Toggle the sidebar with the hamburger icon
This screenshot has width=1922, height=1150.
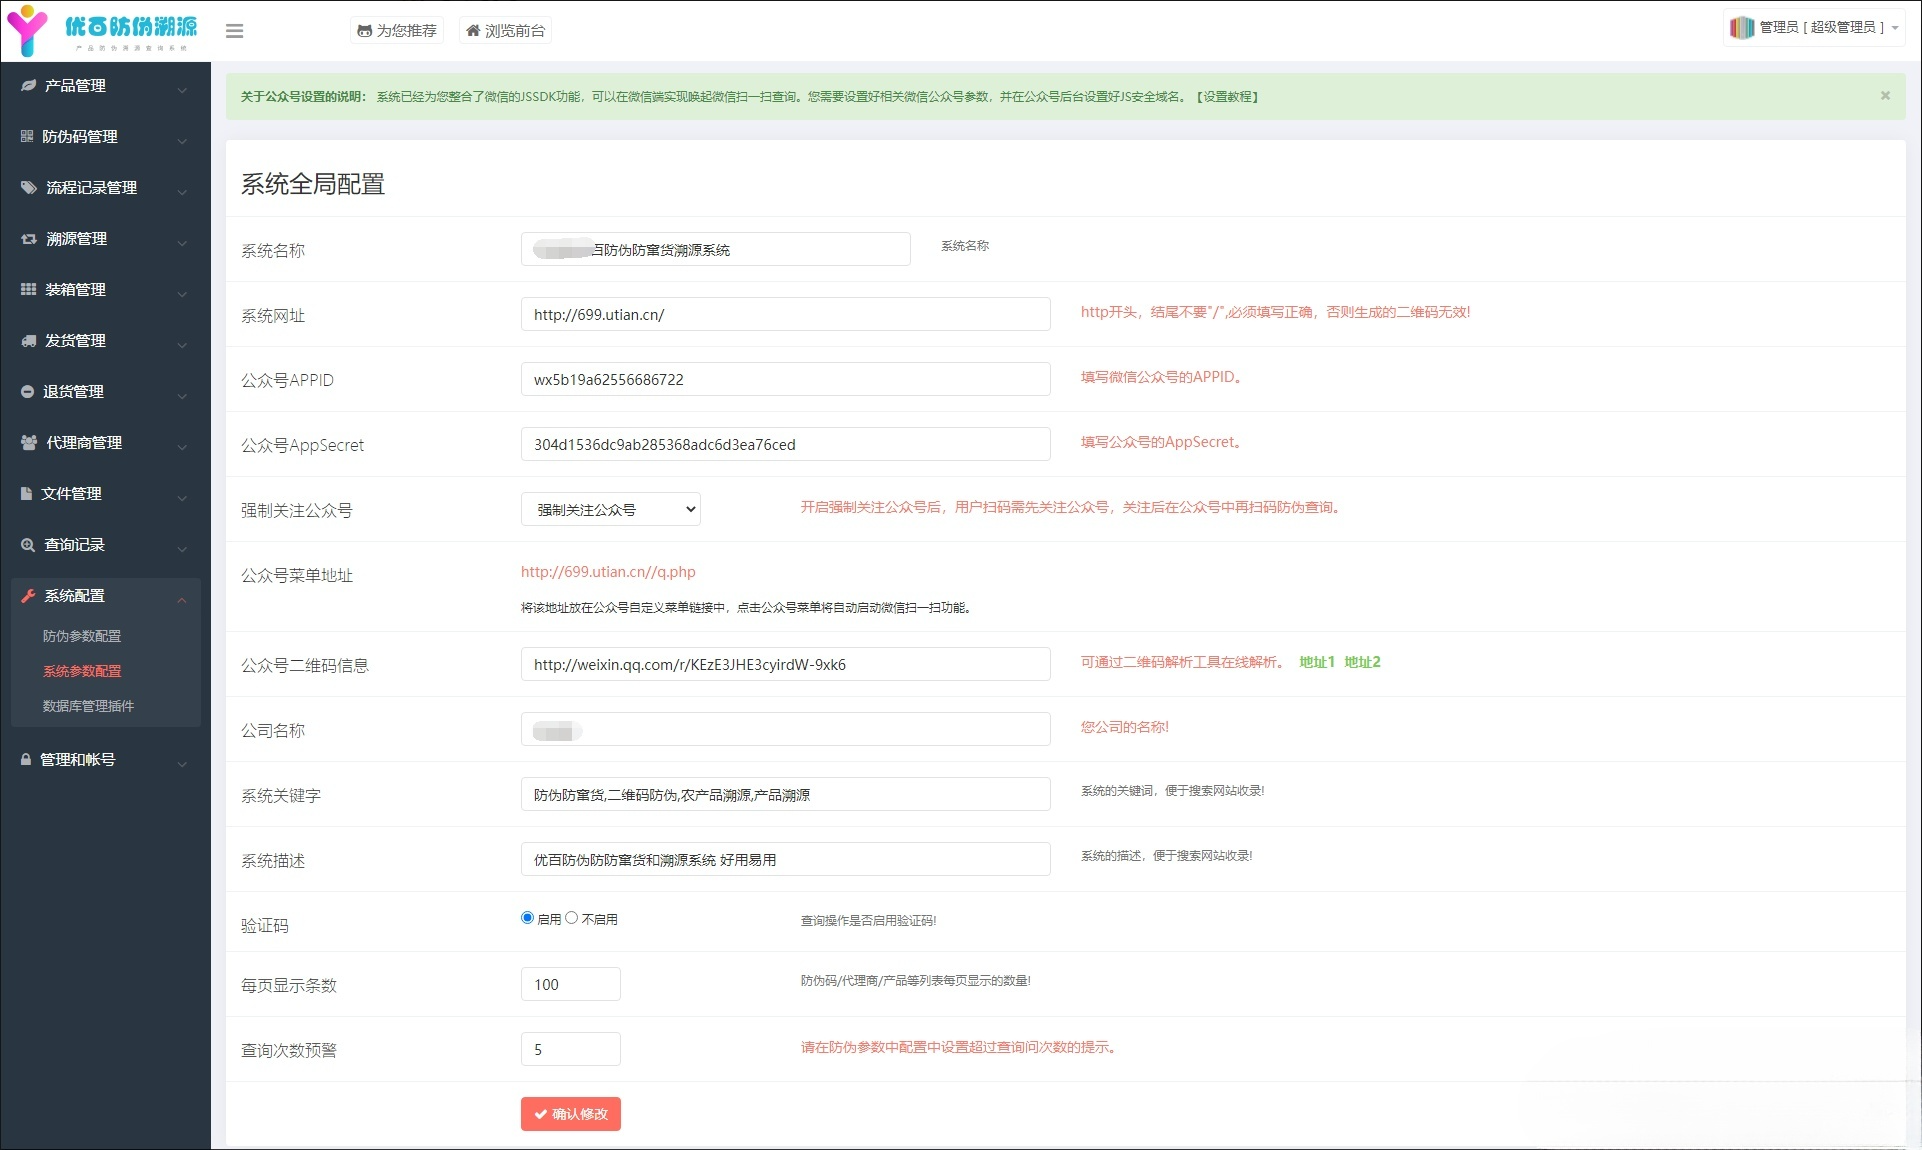(234, 31)
